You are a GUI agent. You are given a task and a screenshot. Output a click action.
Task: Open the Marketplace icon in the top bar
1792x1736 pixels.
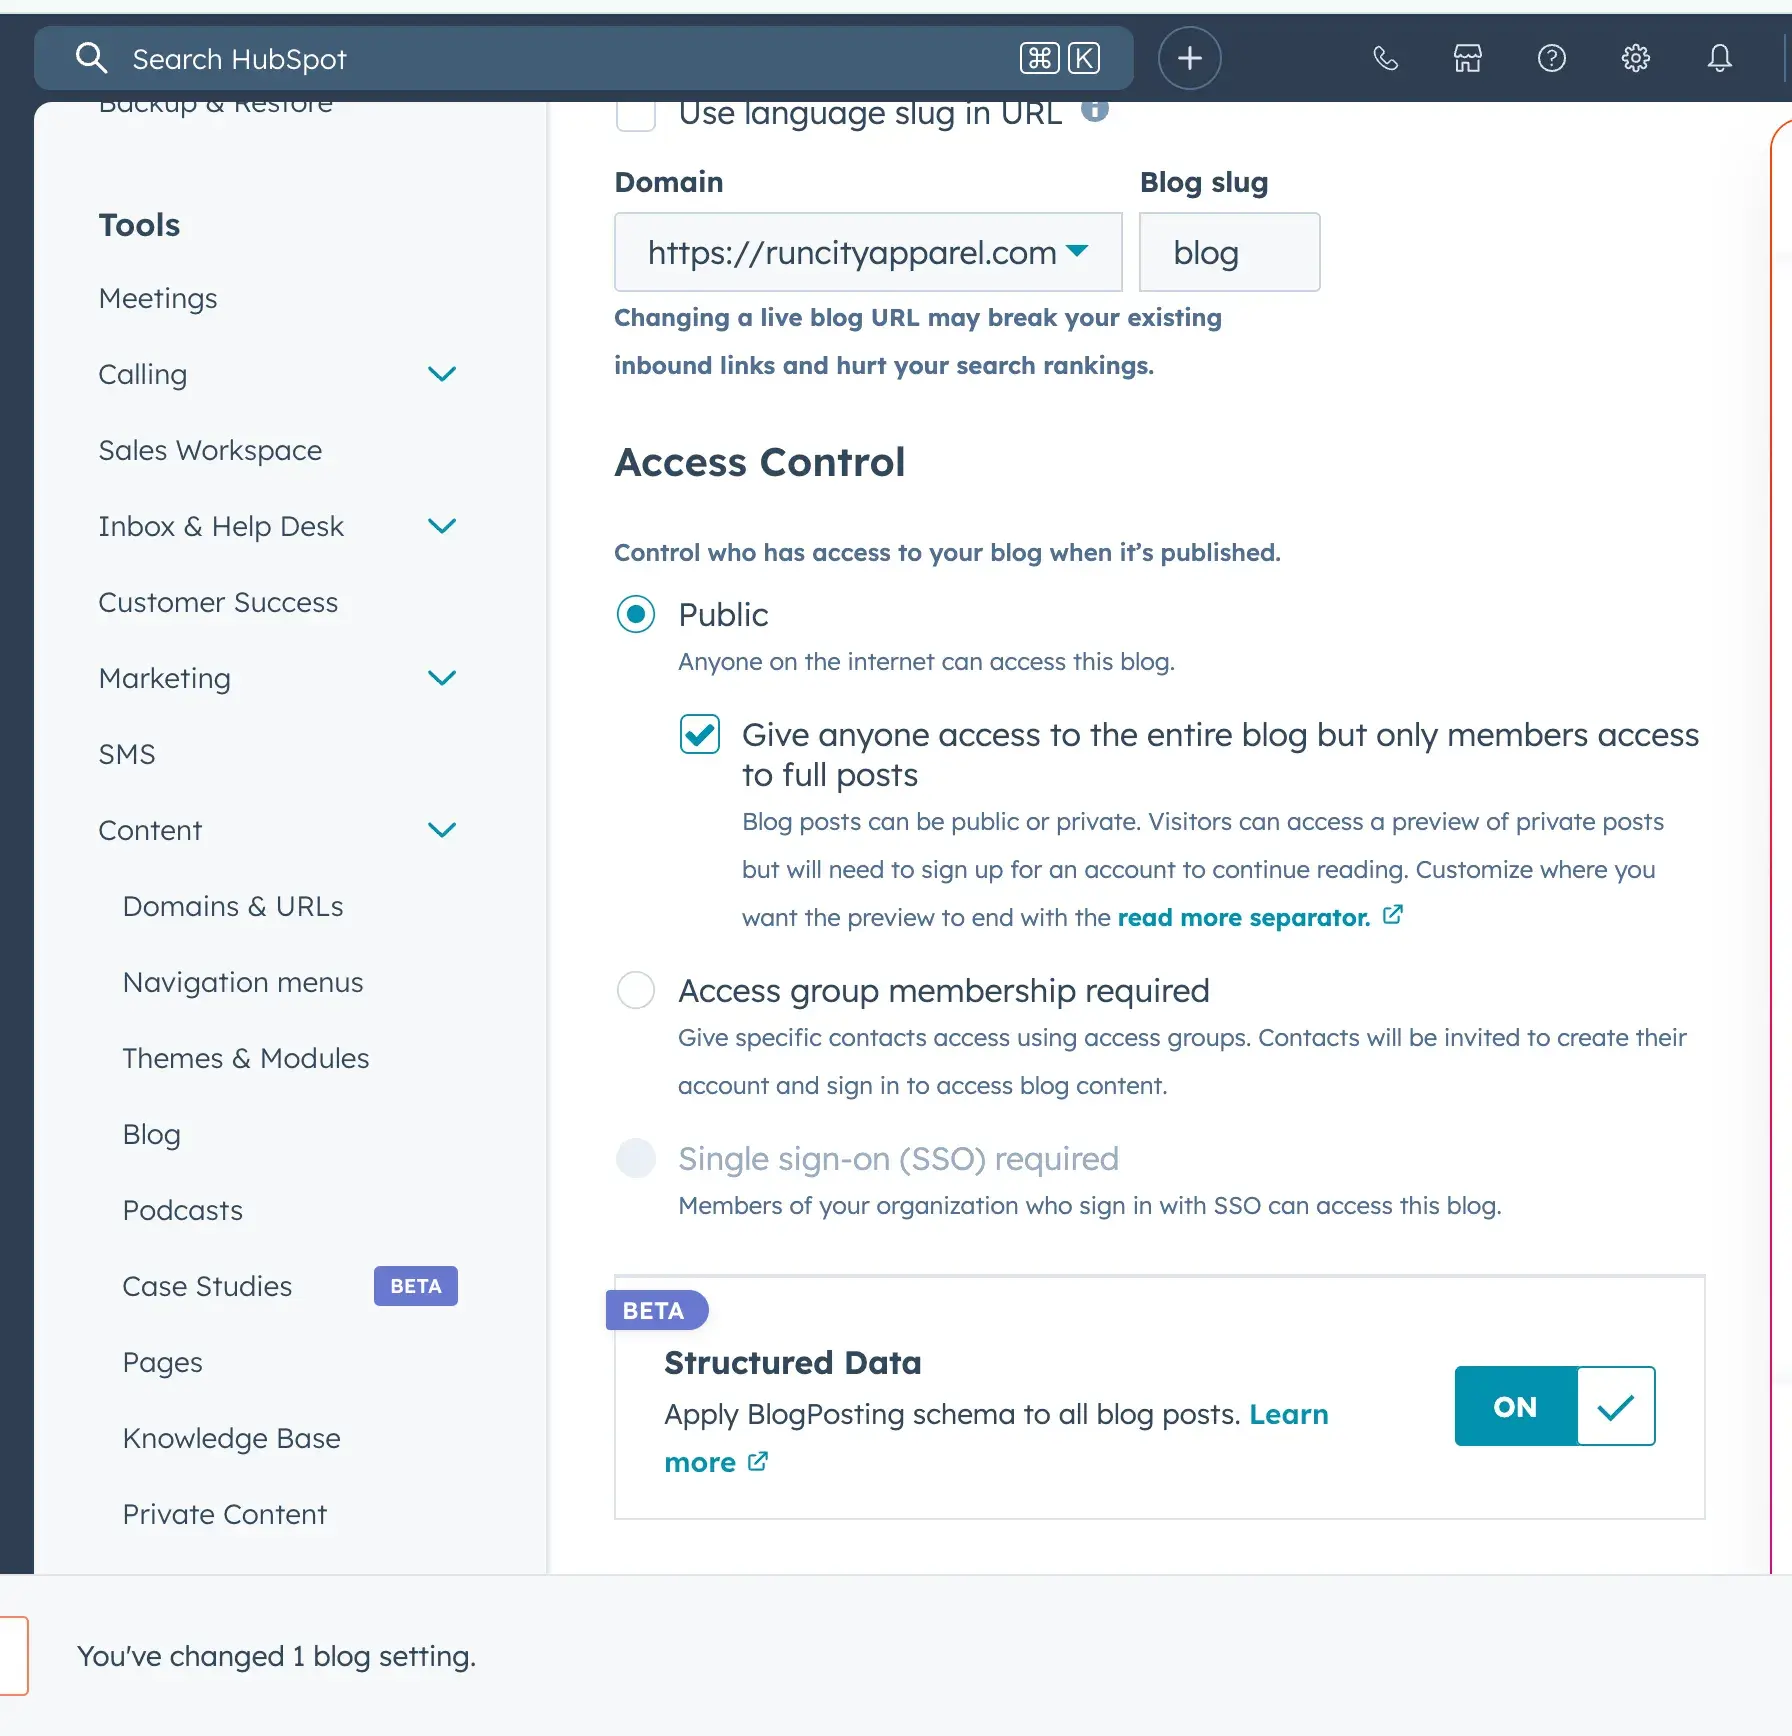(x=1467, y=58)
